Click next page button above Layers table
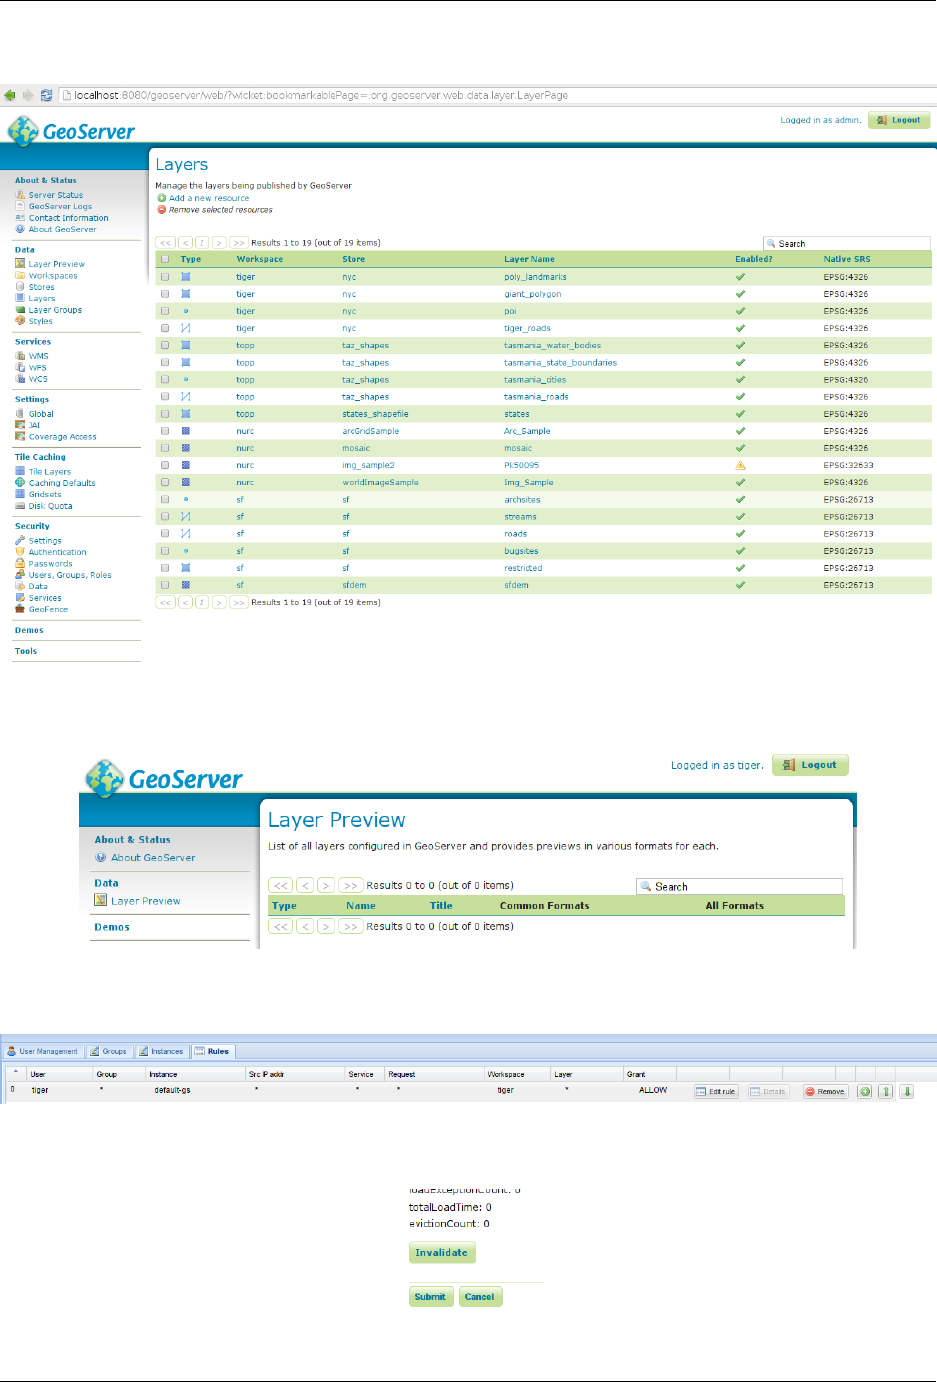937x1382 pixels. pyautogui.click(x=219, y=242)
